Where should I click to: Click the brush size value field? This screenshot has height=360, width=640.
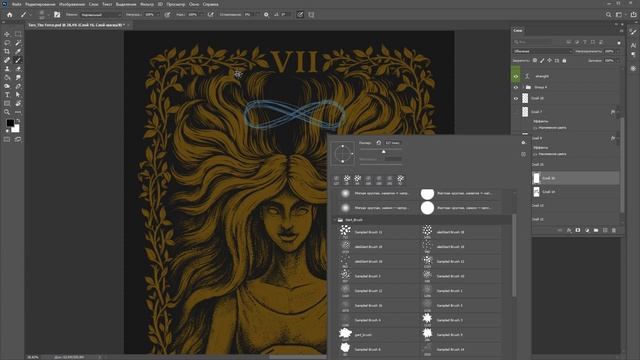[393, 143]
